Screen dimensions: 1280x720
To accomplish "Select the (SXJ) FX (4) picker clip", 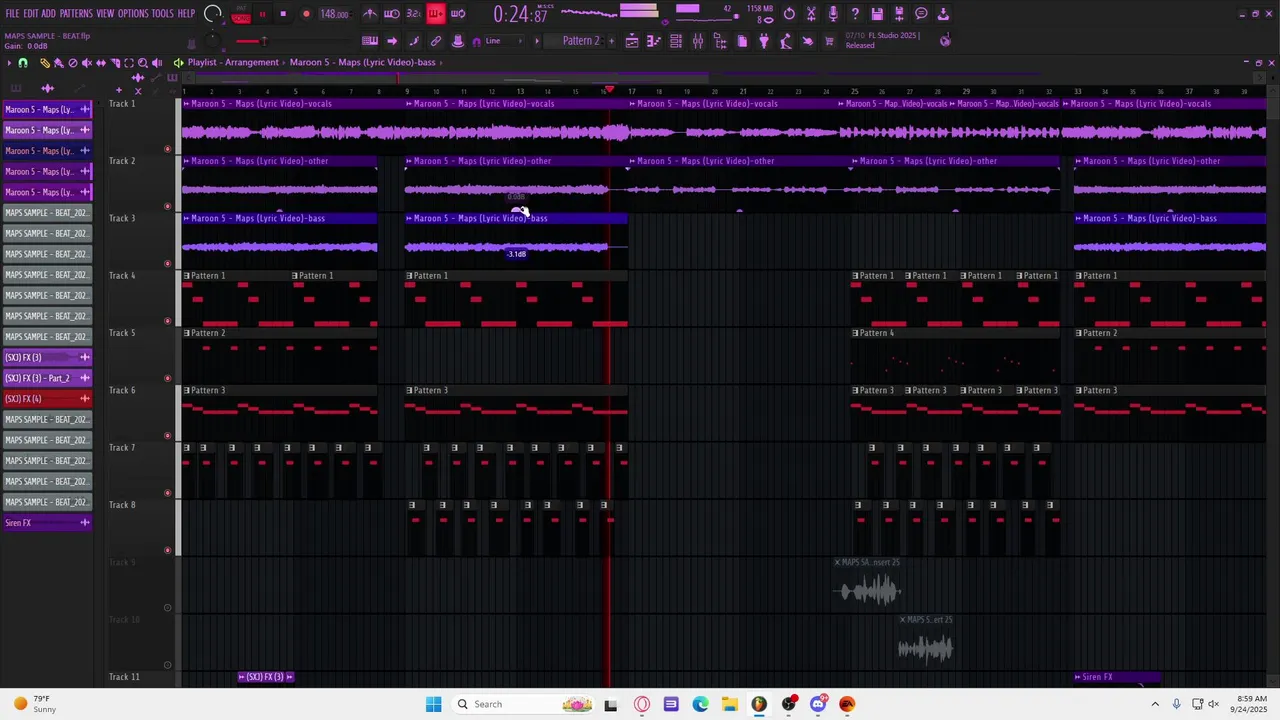I will point(47,399).
